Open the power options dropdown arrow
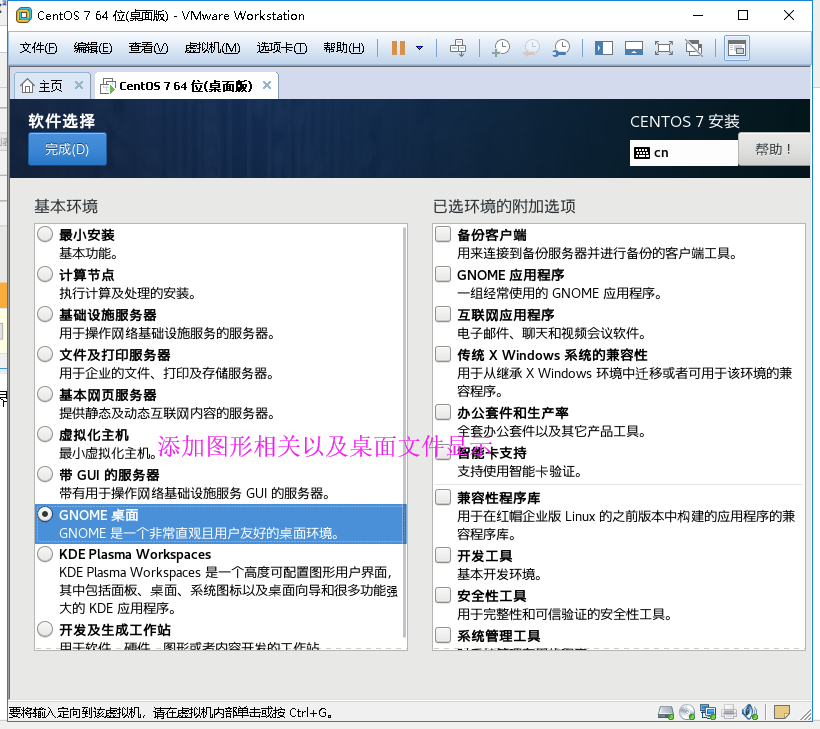This screenshot has width=820, height=729. tap(419, 48)
